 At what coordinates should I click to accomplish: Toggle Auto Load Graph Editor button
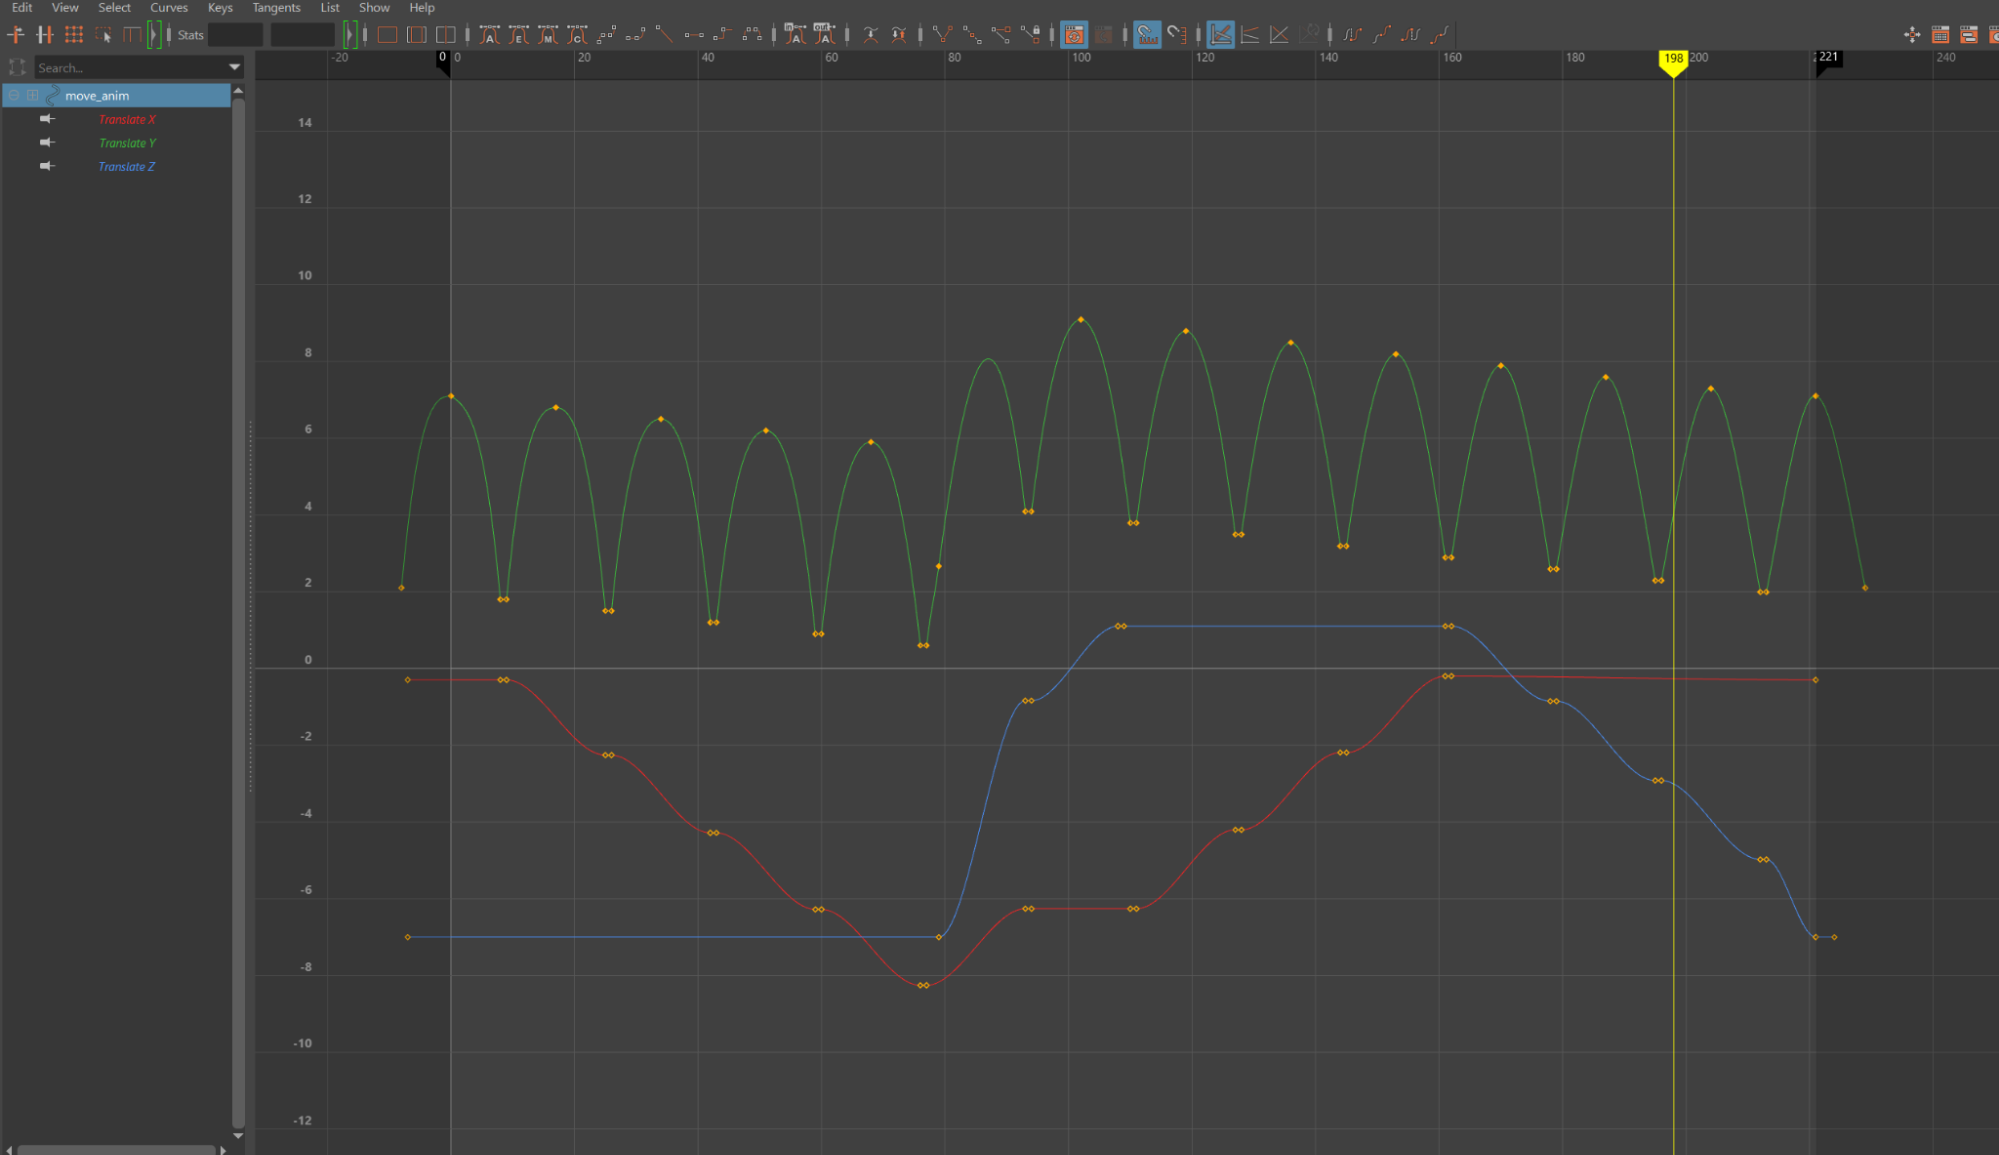[1074, 35]
